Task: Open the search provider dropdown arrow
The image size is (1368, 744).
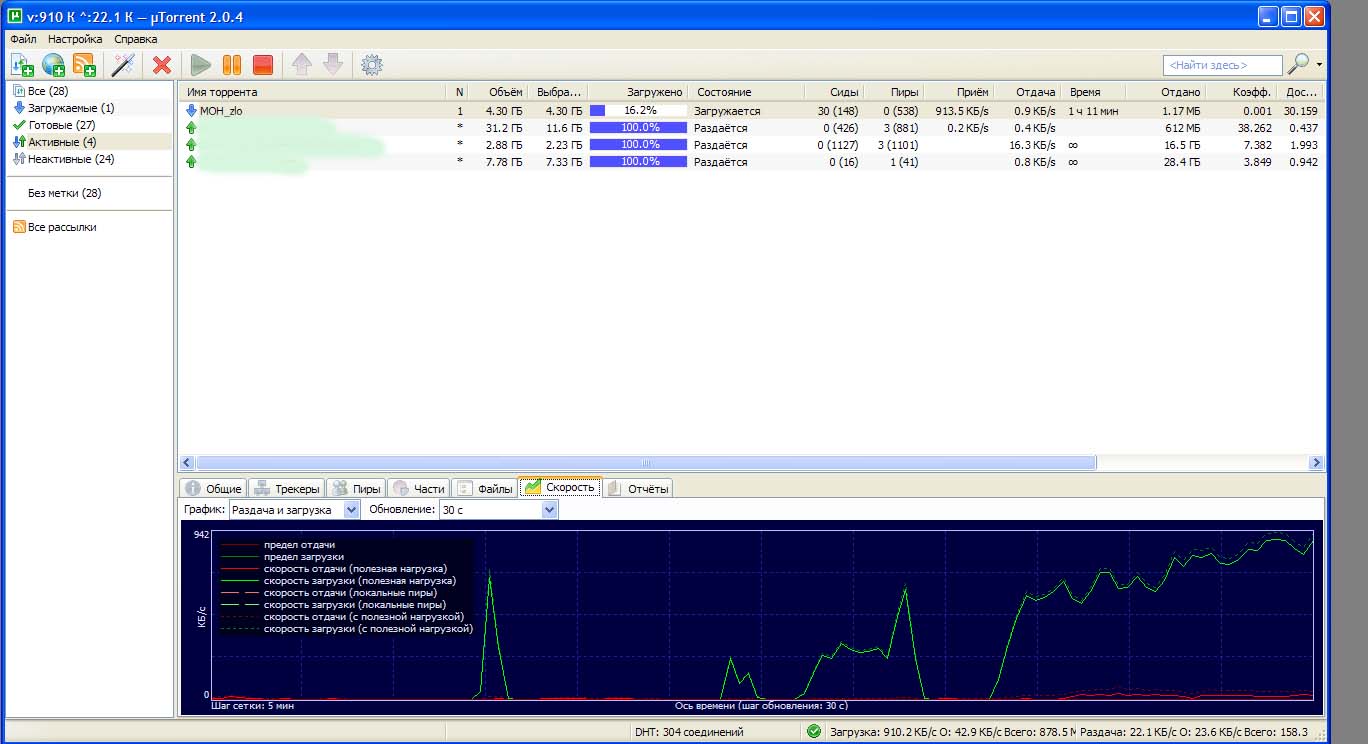Action: tap(1319, 65)
